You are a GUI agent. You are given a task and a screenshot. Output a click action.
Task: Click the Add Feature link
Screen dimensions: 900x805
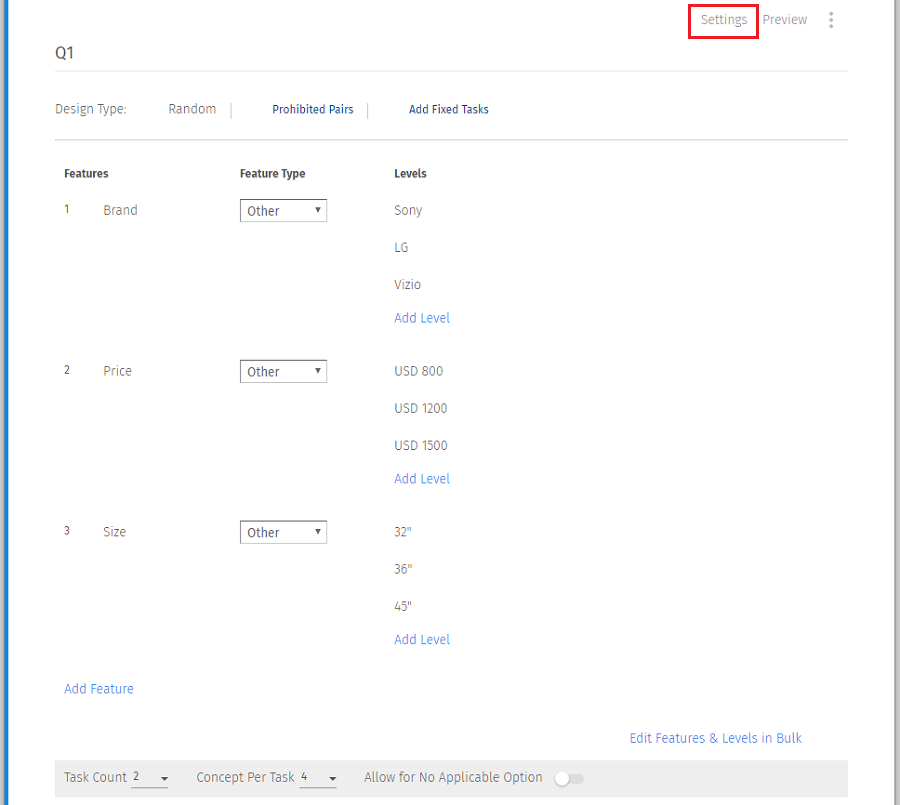[99, 689]
